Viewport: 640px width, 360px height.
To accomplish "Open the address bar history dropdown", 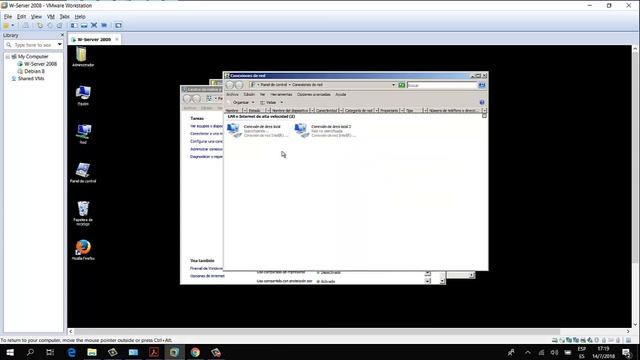I will (393, 85).
